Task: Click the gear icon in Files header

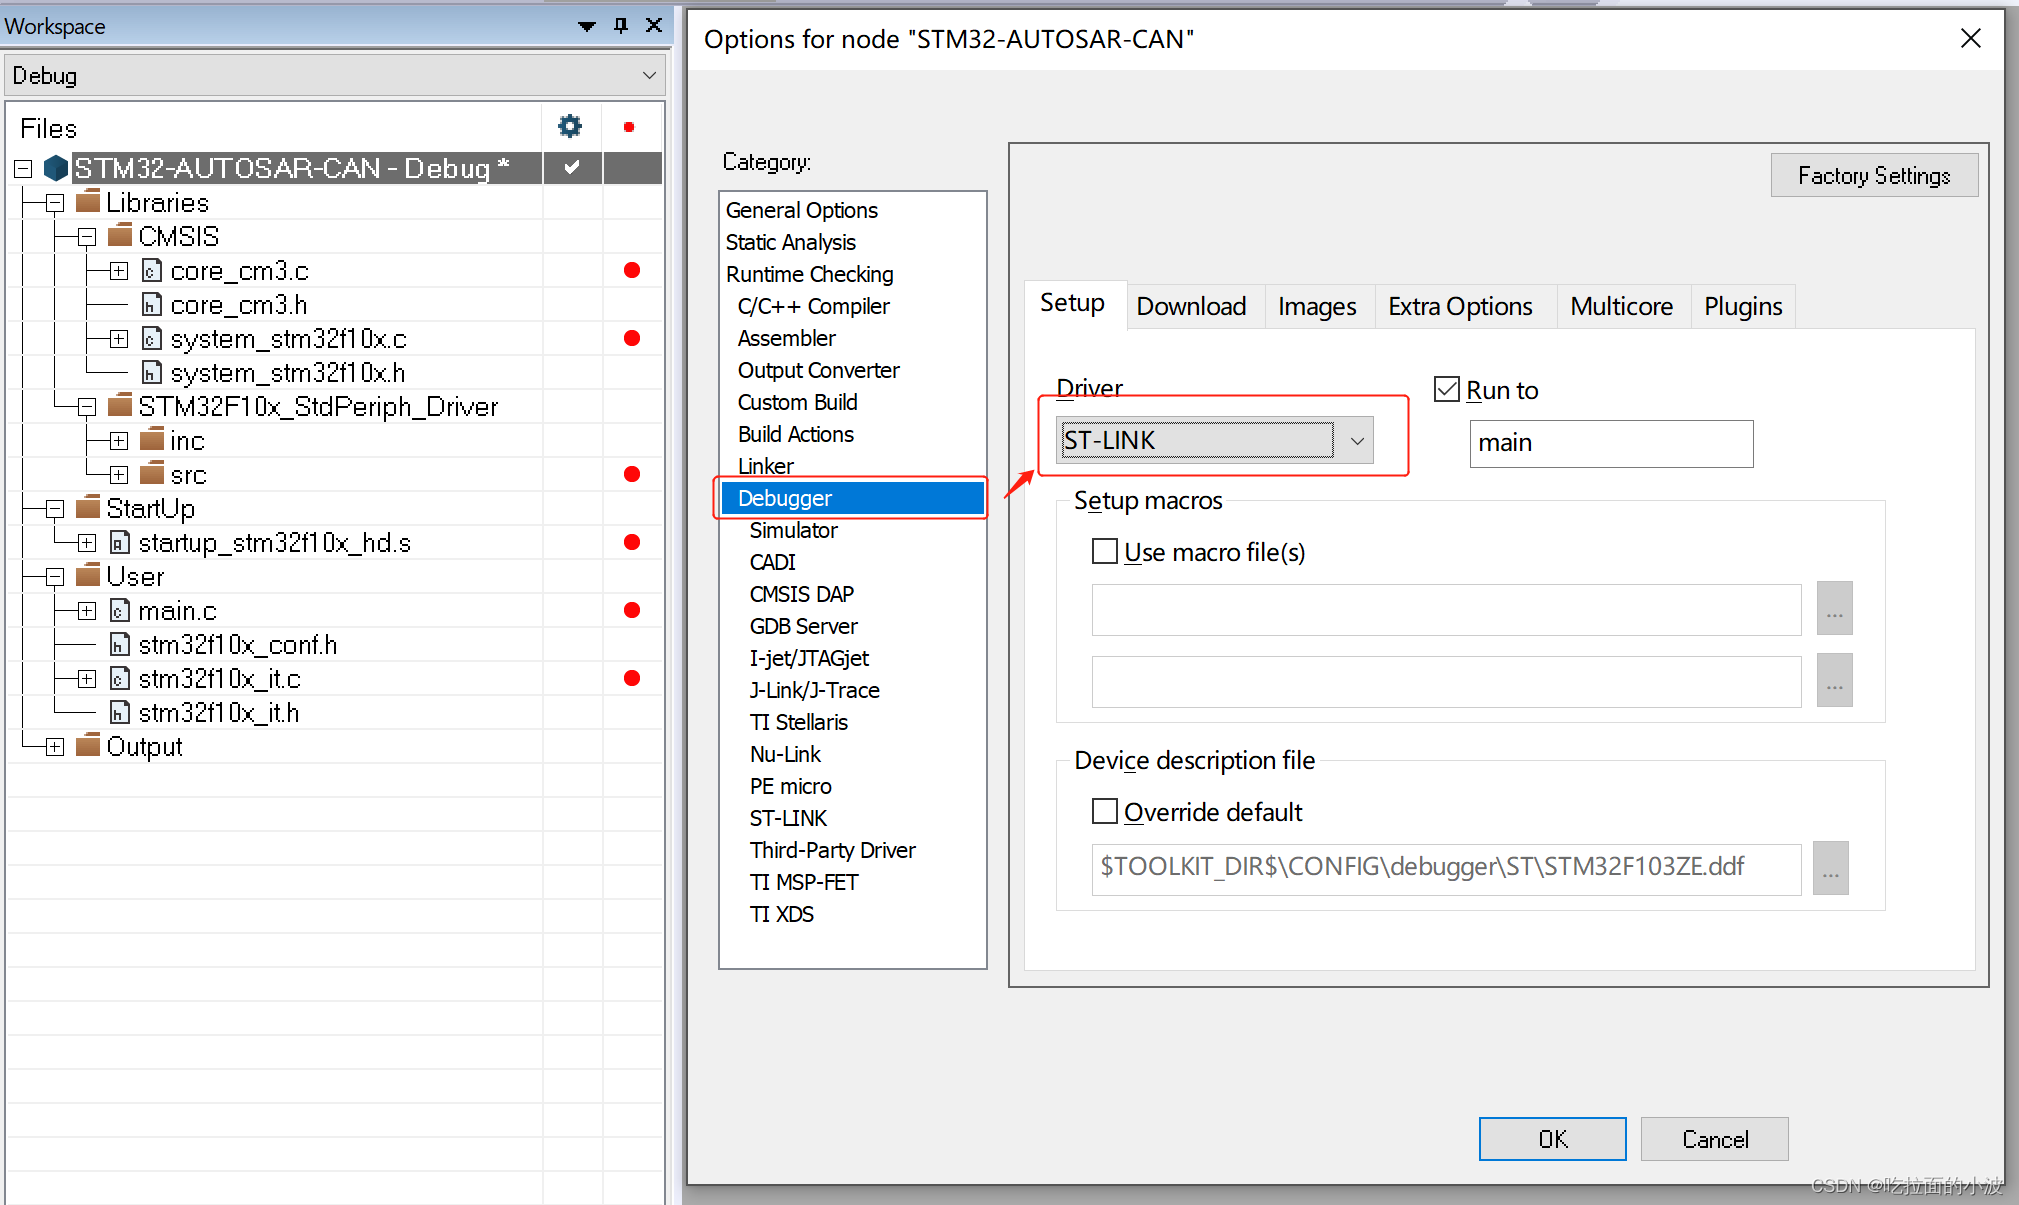Action: pos(569,126)
